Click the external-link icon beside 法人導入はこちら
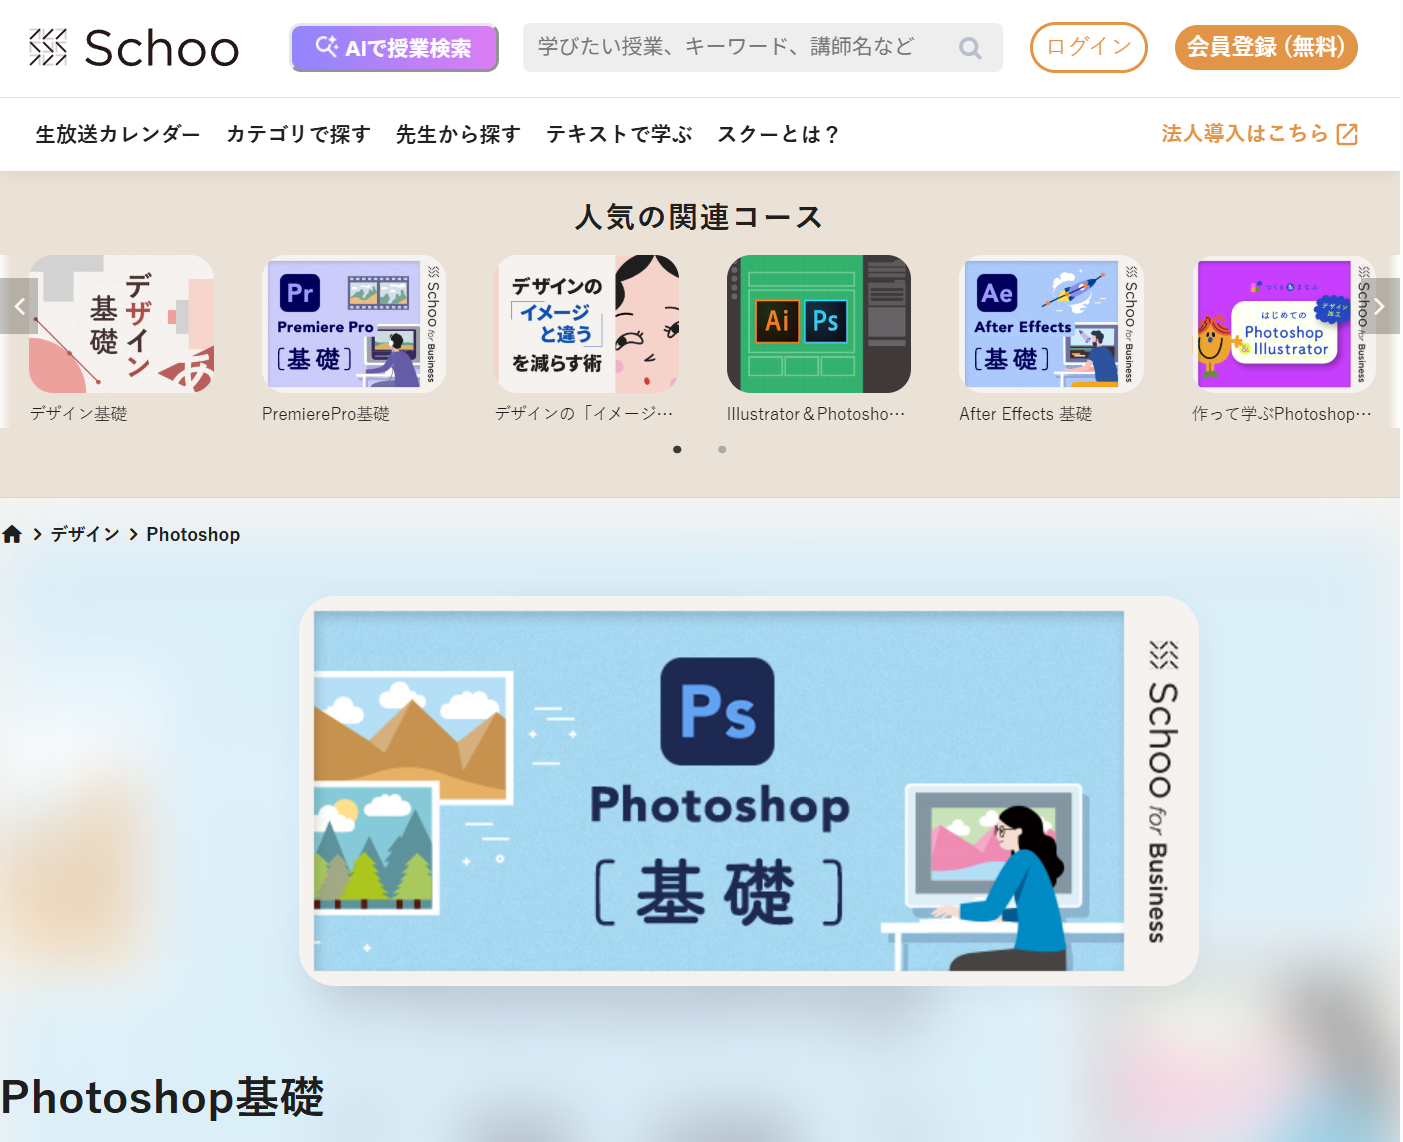Screen dimensions: 1403x1142 pyautogui.click(x=1347, y=134)
